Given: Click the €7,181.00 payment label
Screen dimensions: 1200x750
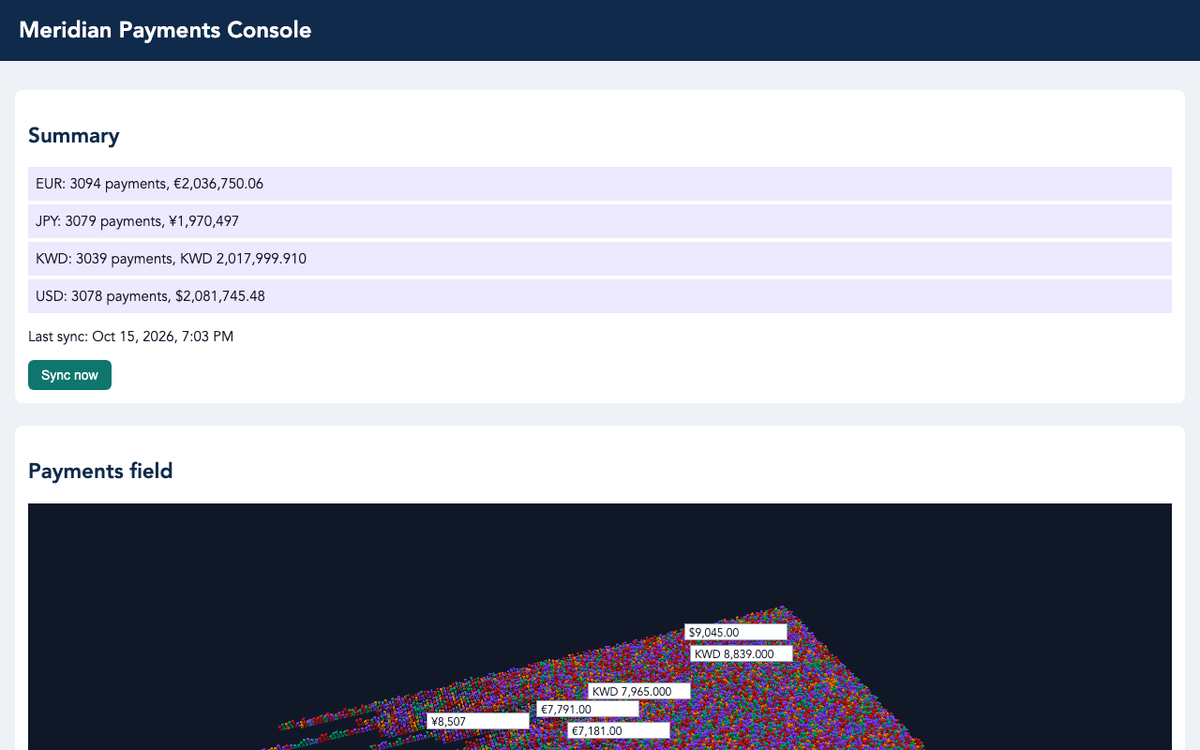Looking at the screenshot, I should pos(619,731).
